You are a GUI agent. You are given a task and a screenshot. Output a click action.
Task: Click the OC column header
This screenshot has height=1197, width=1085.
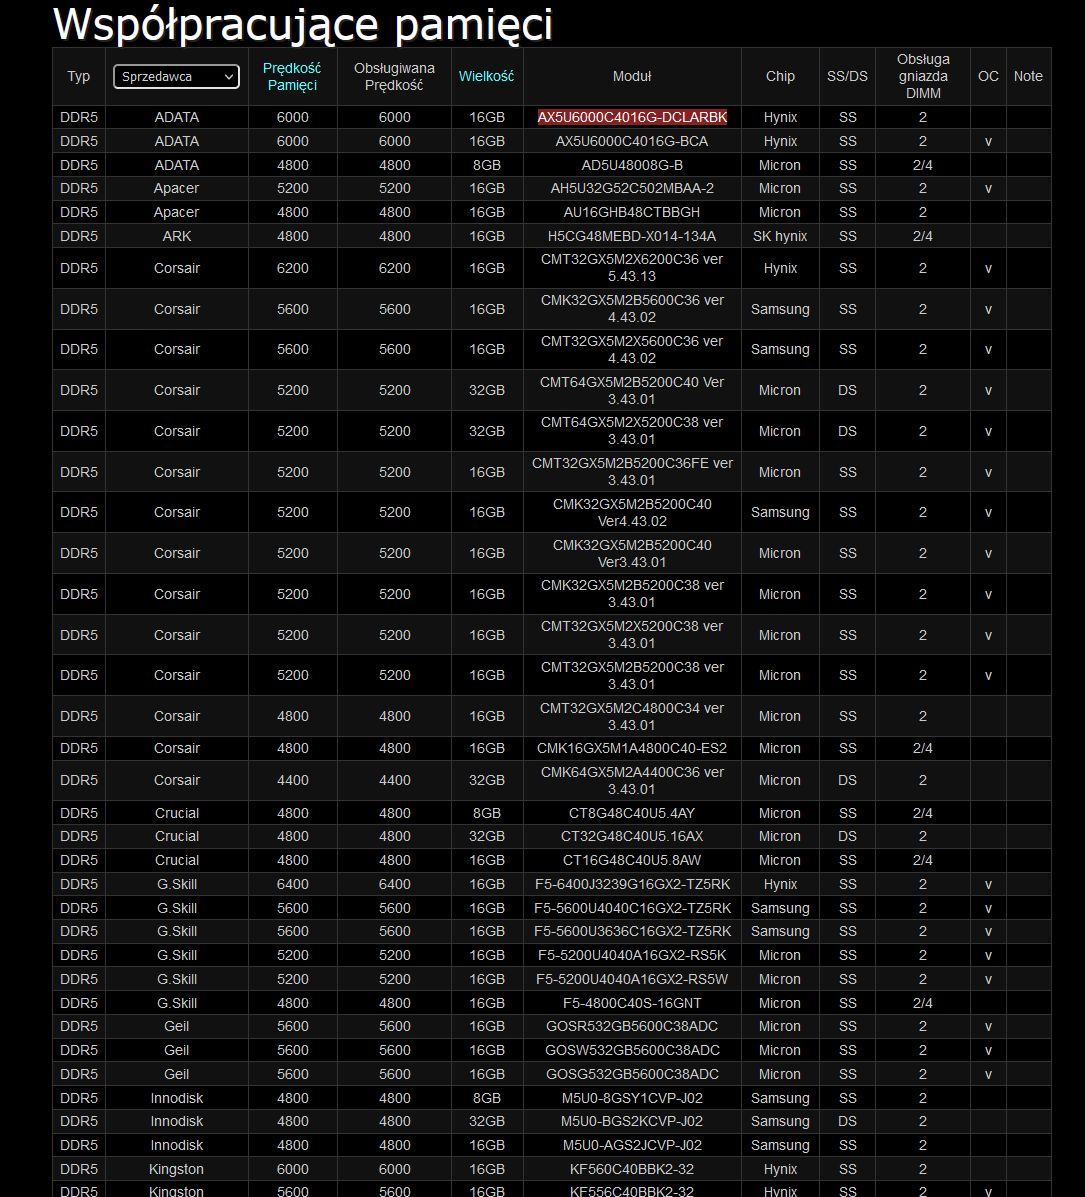click(988, 76)
